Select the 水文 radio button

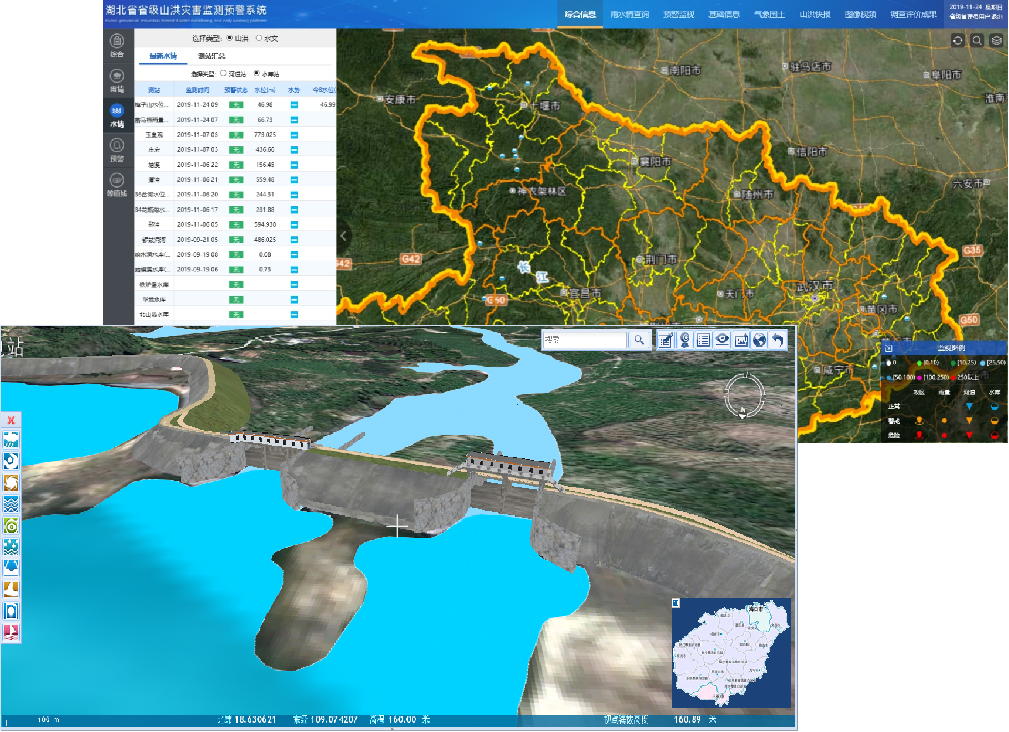(x=260, y=38)
